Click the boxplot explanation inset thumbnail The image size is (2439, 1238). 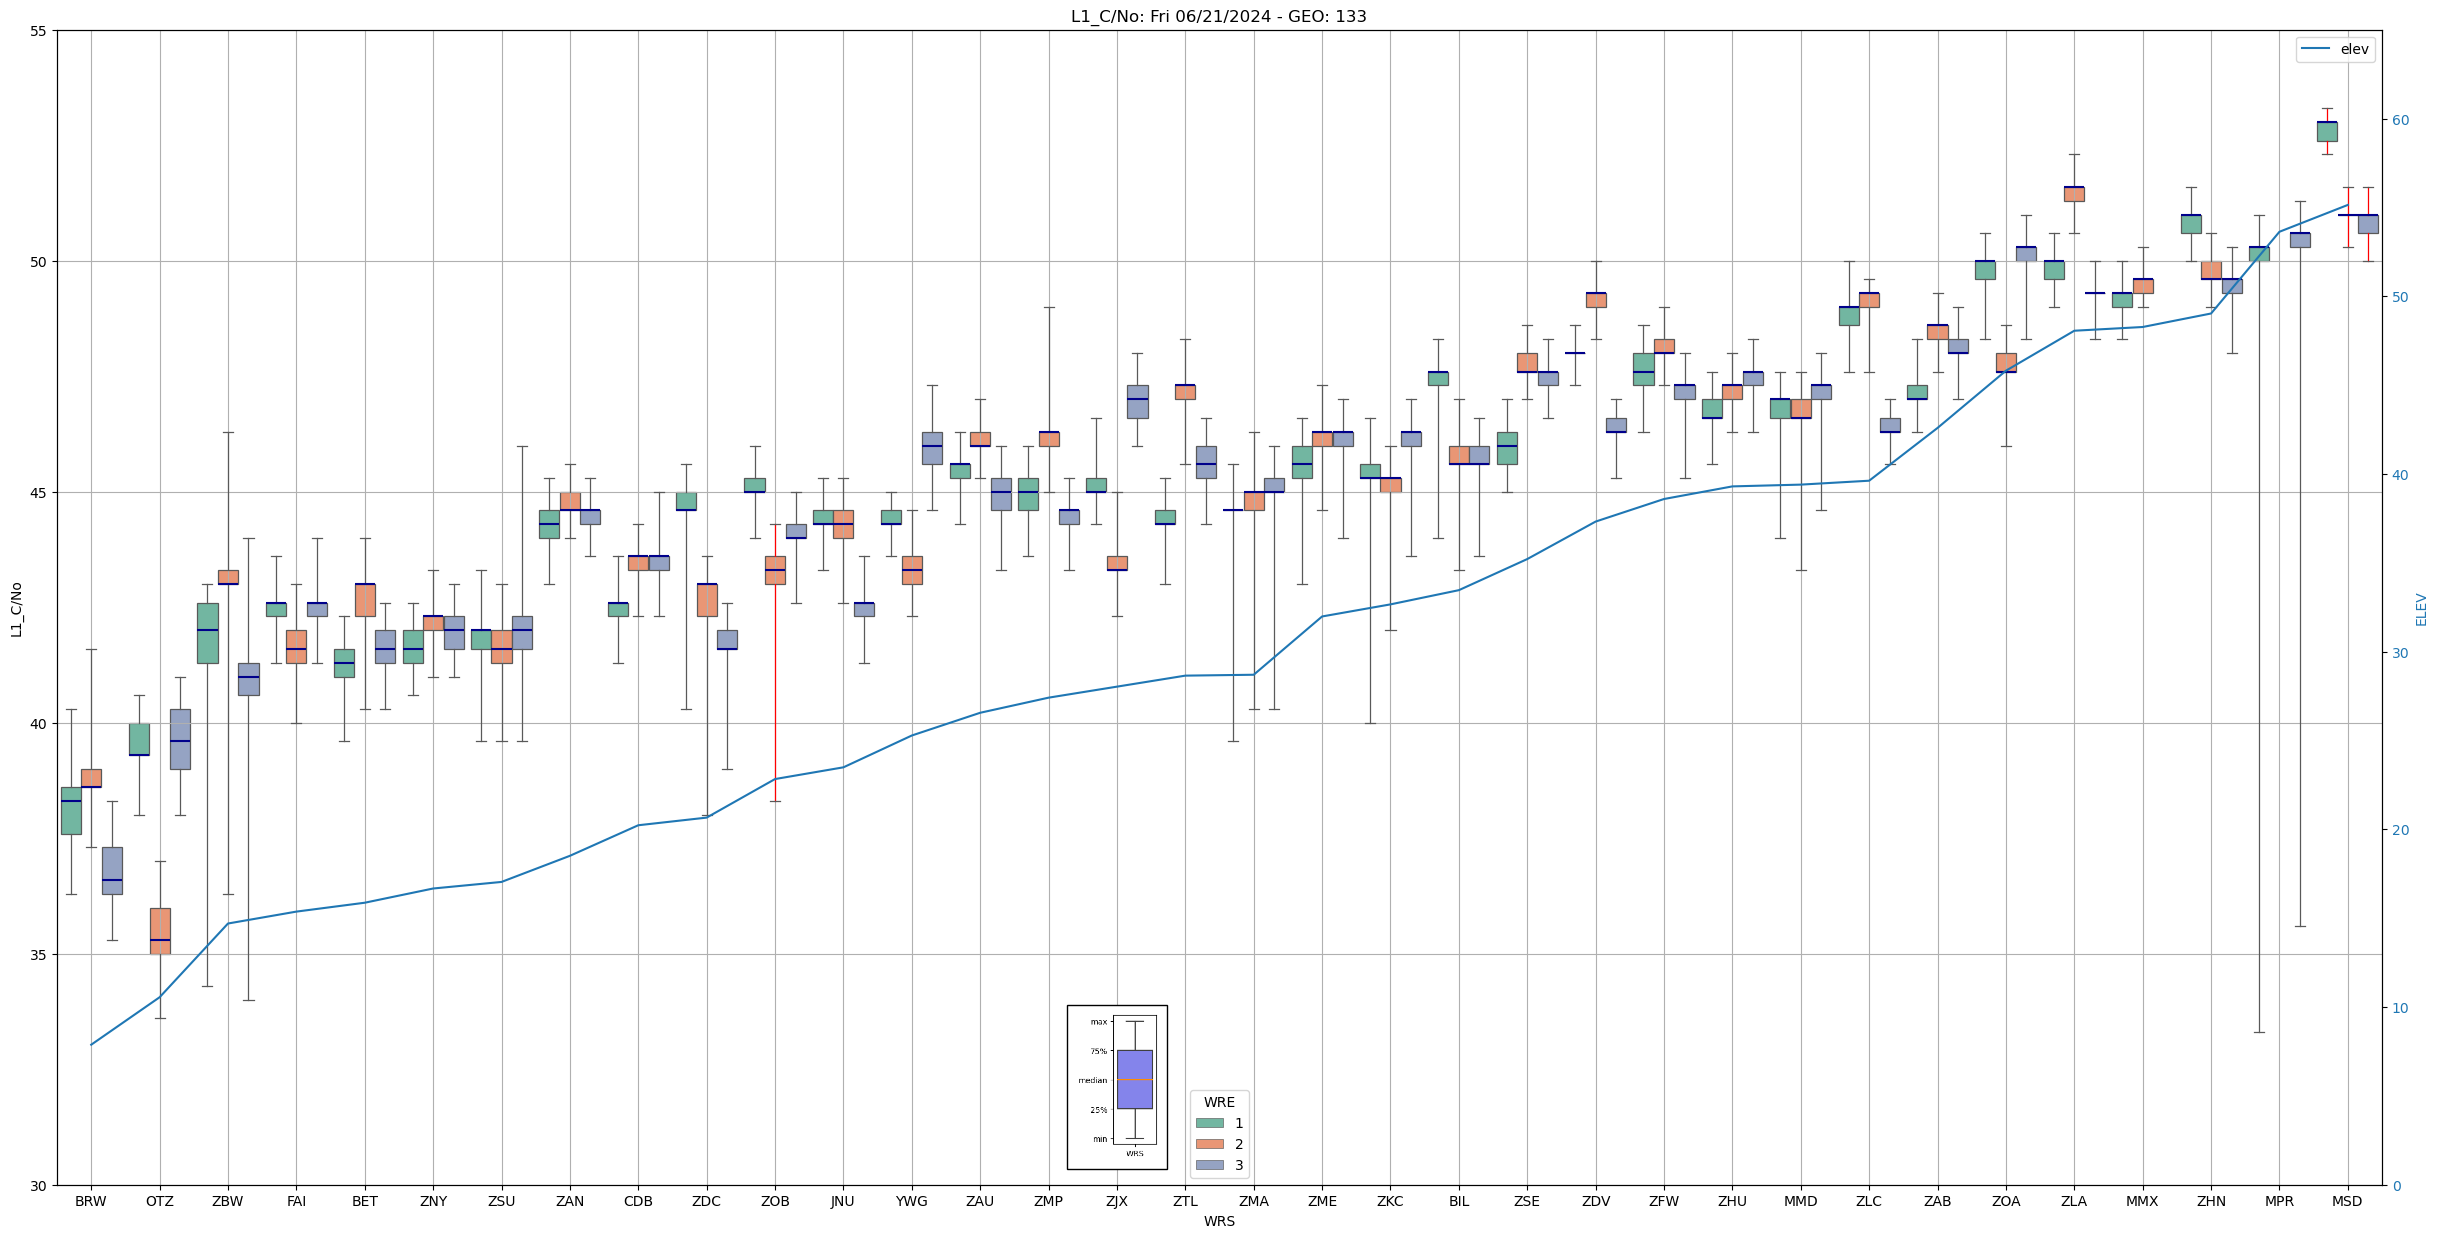click(1117, 1087)
